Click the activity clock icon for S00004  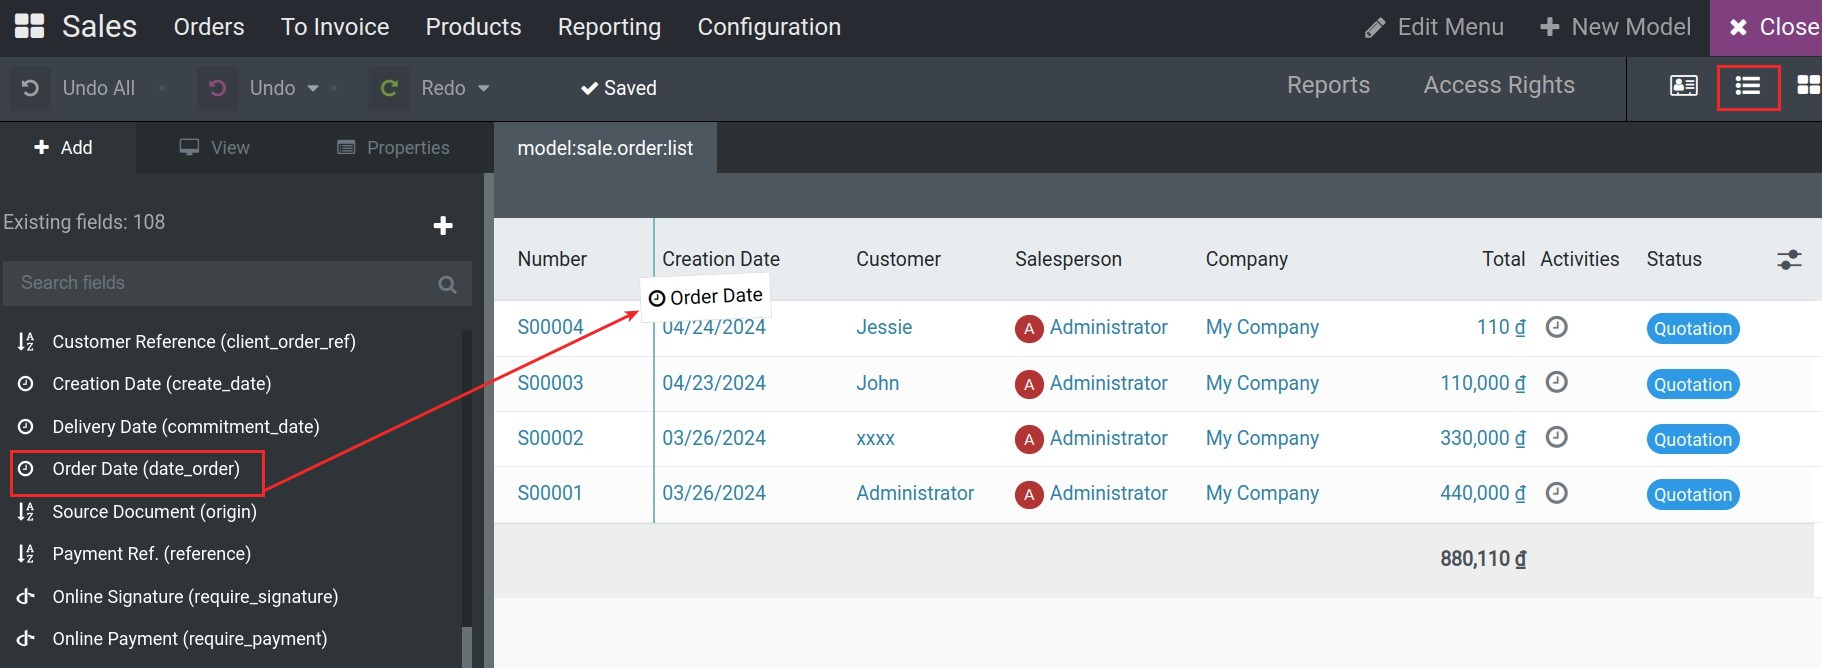point(1556,326)
